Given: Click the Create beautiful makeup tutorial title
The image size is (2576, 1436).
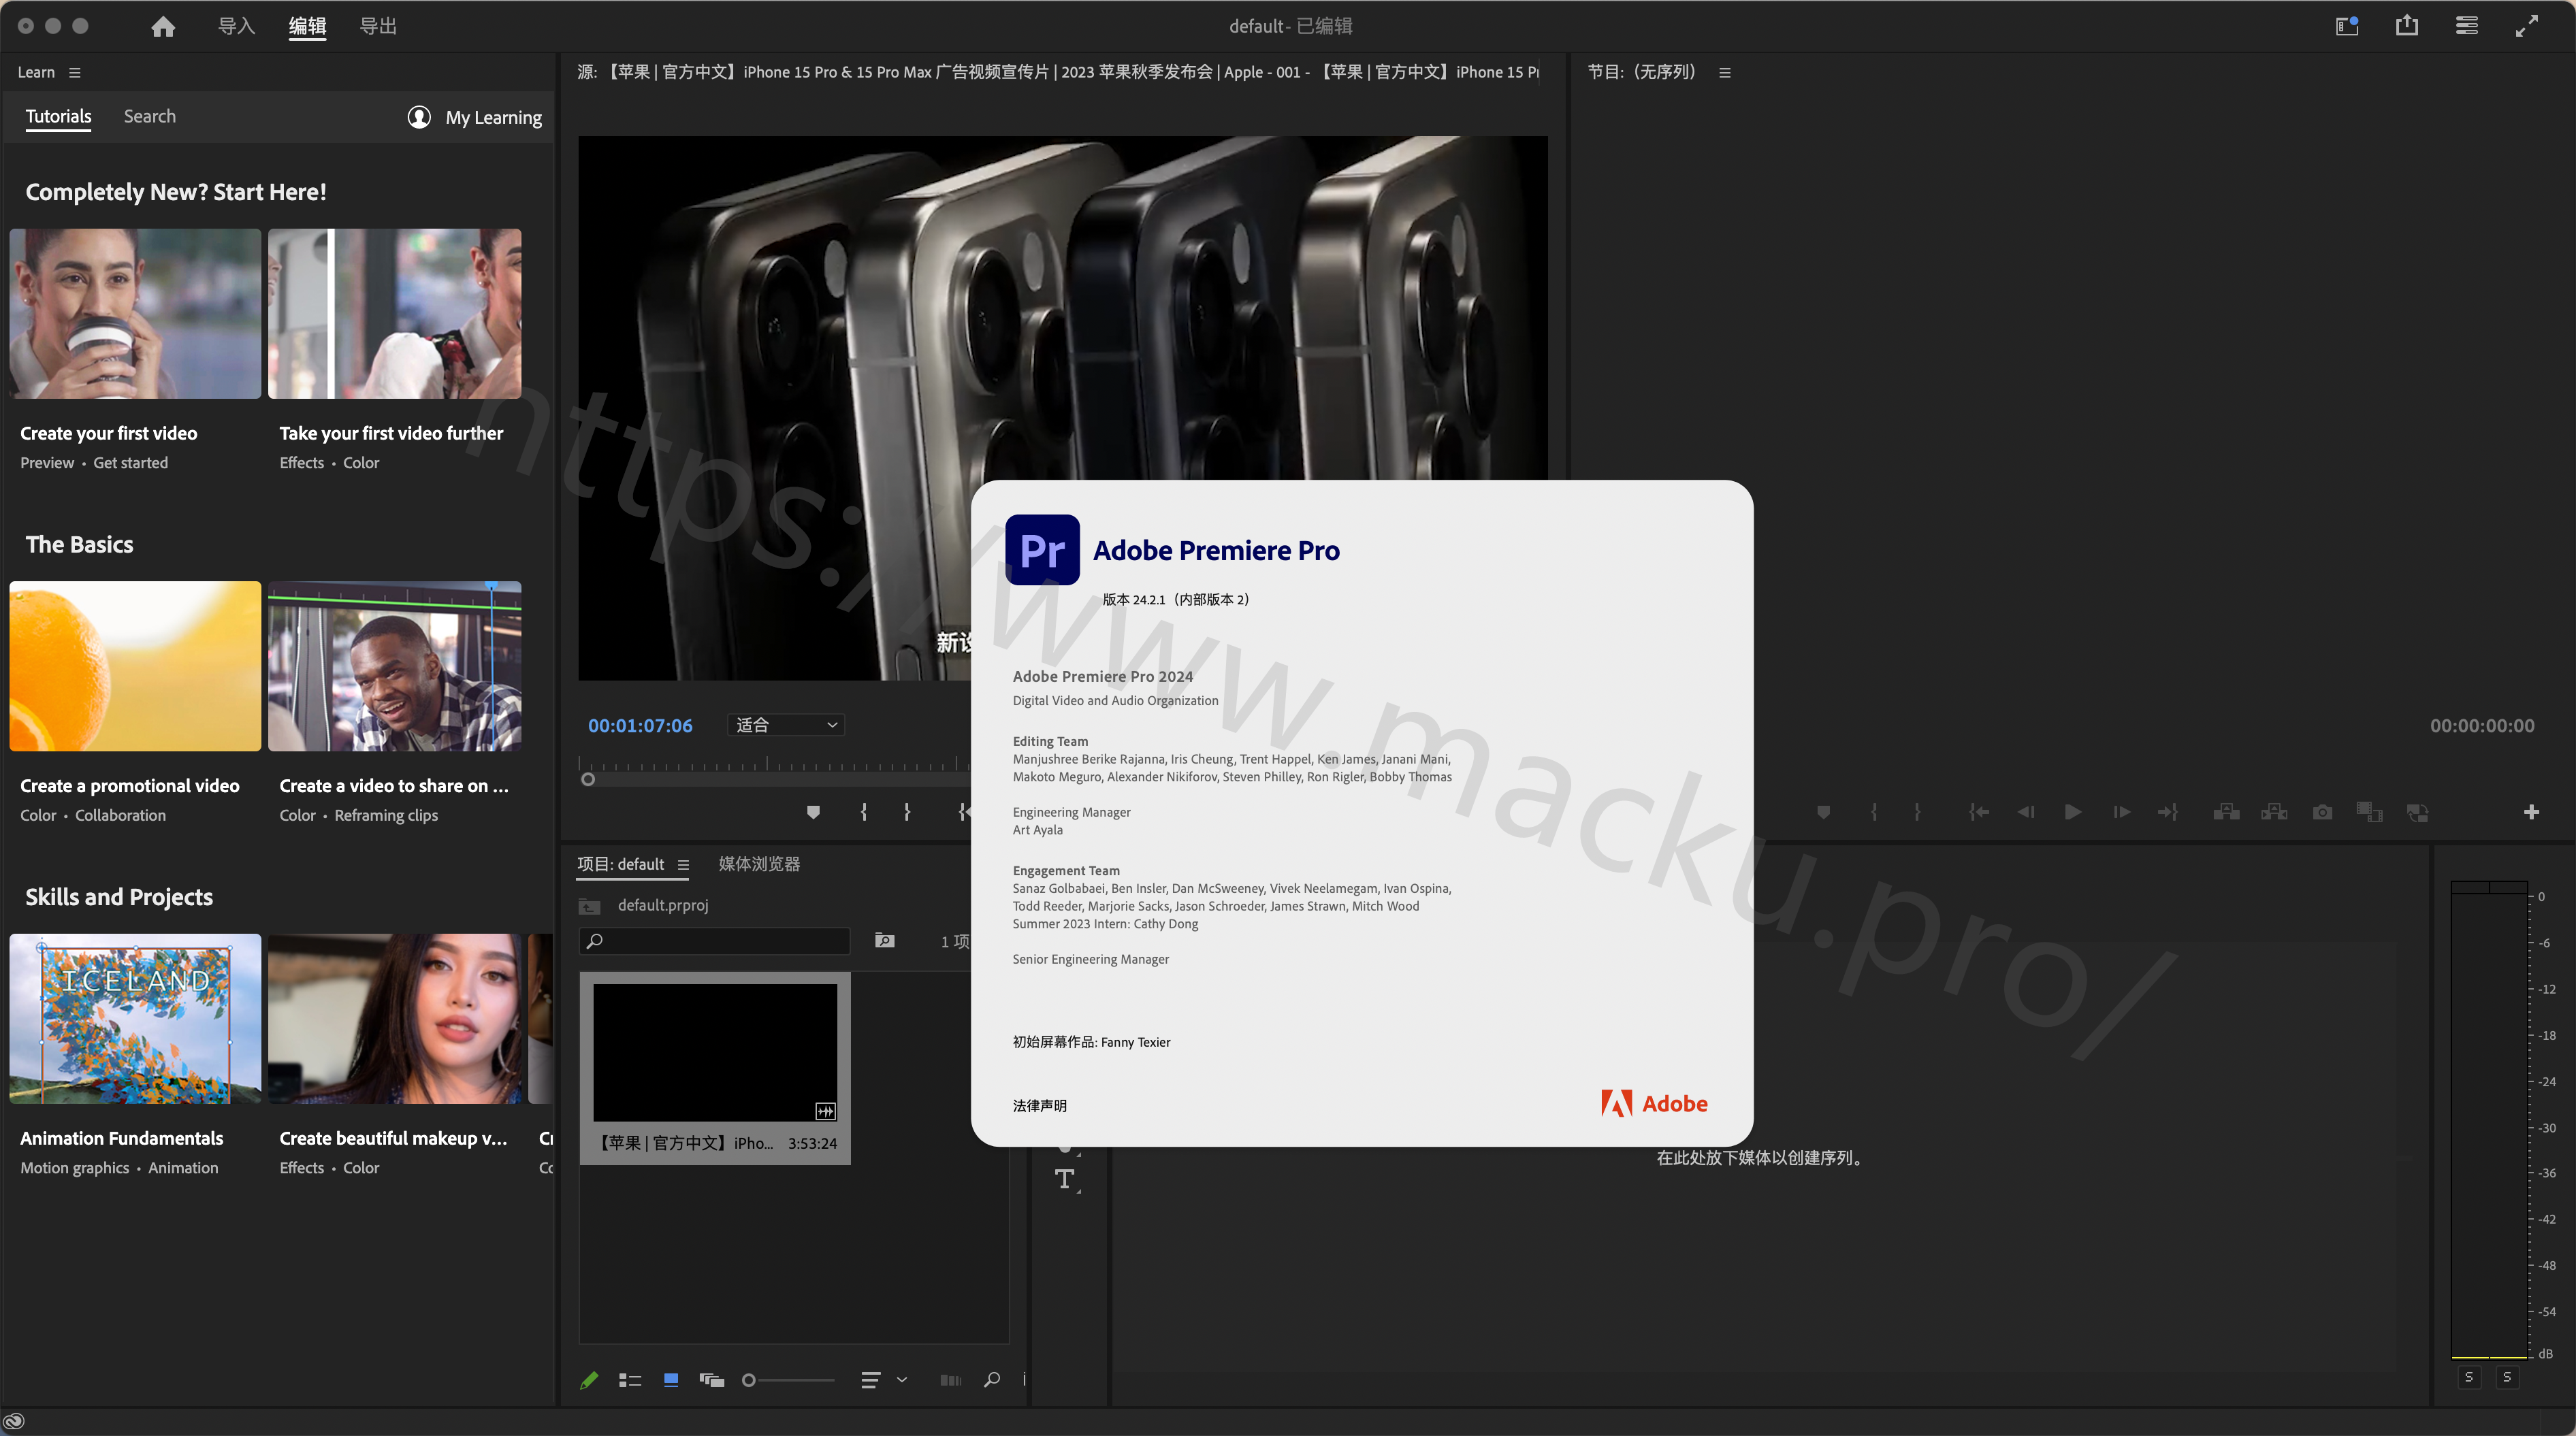Looking at the screenshot, I should point(393,1138).
